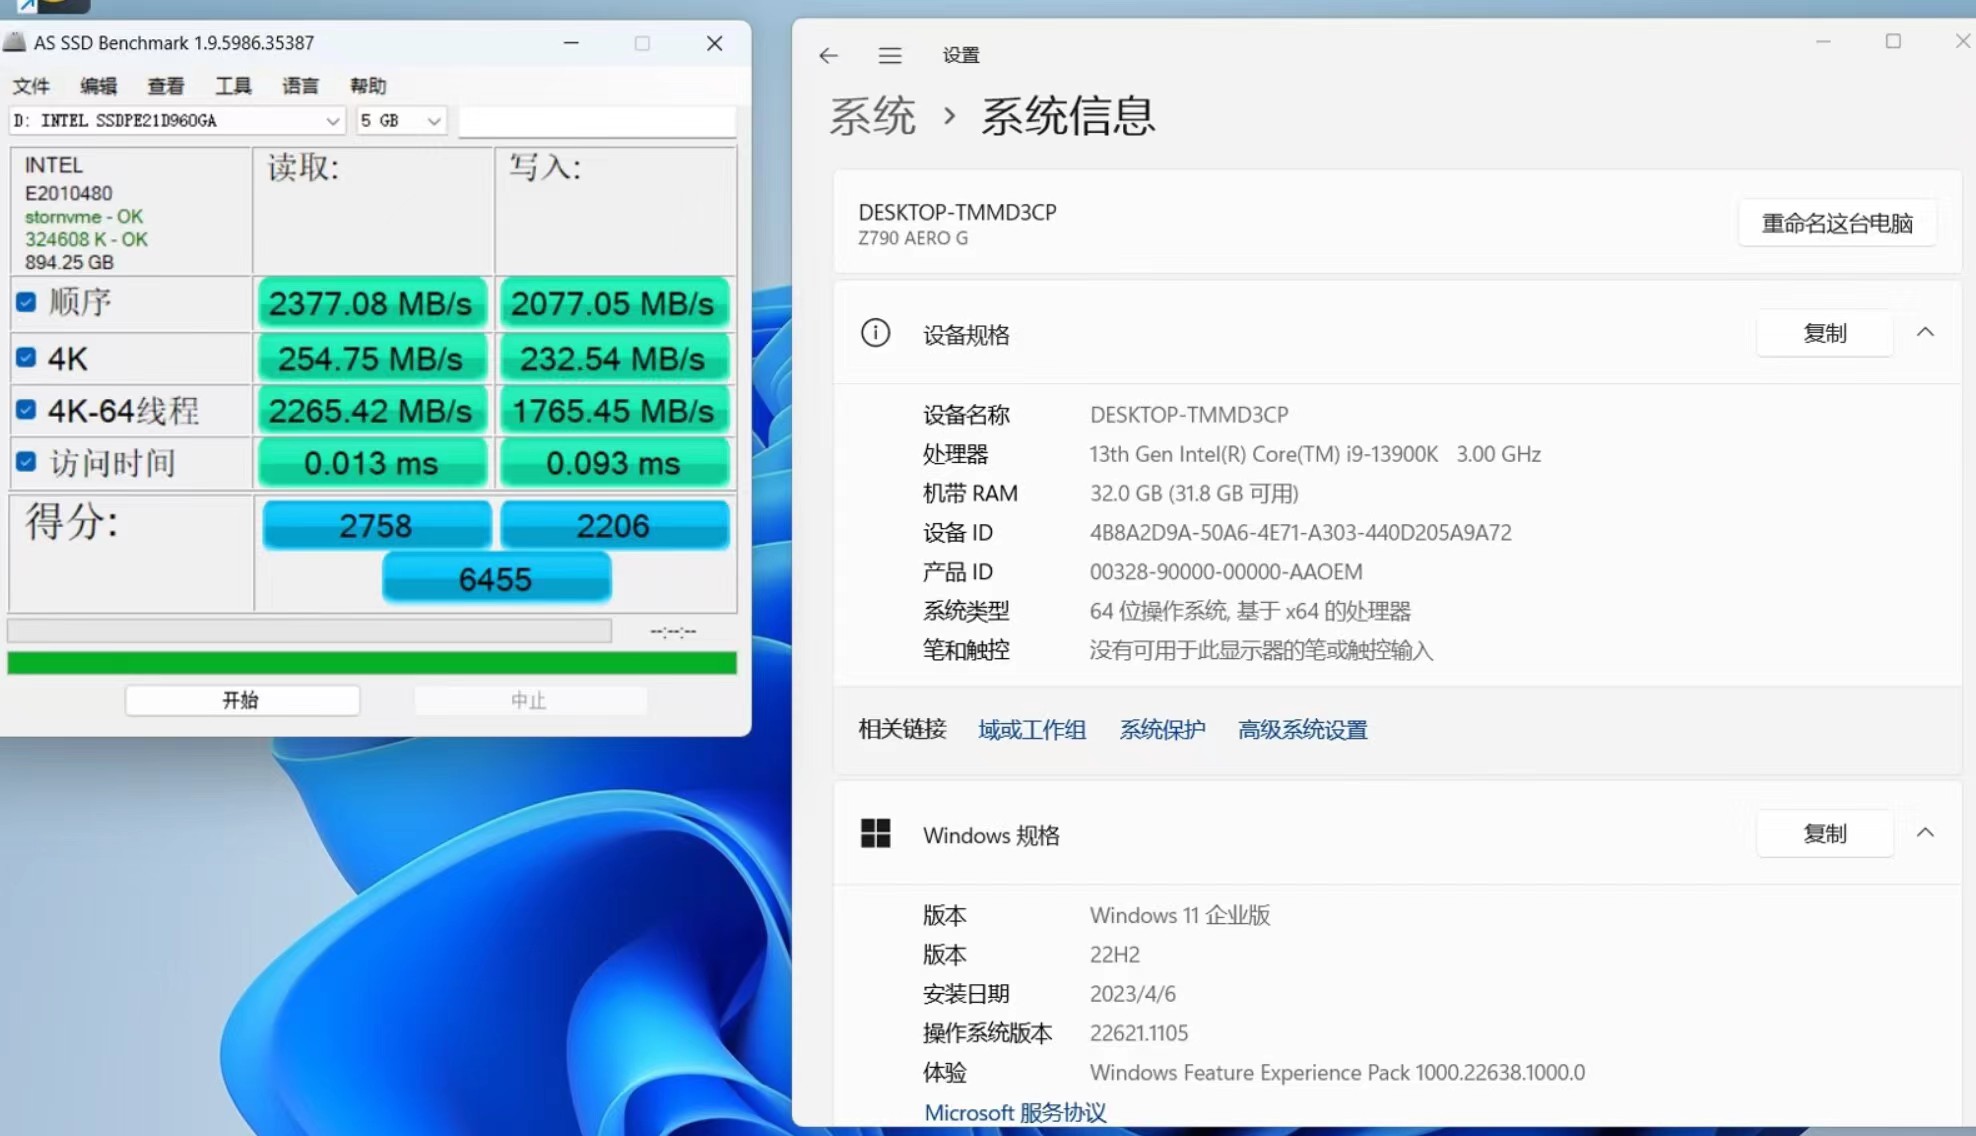
Task: Click the gray current test progress bar
Action: (309, 630)
